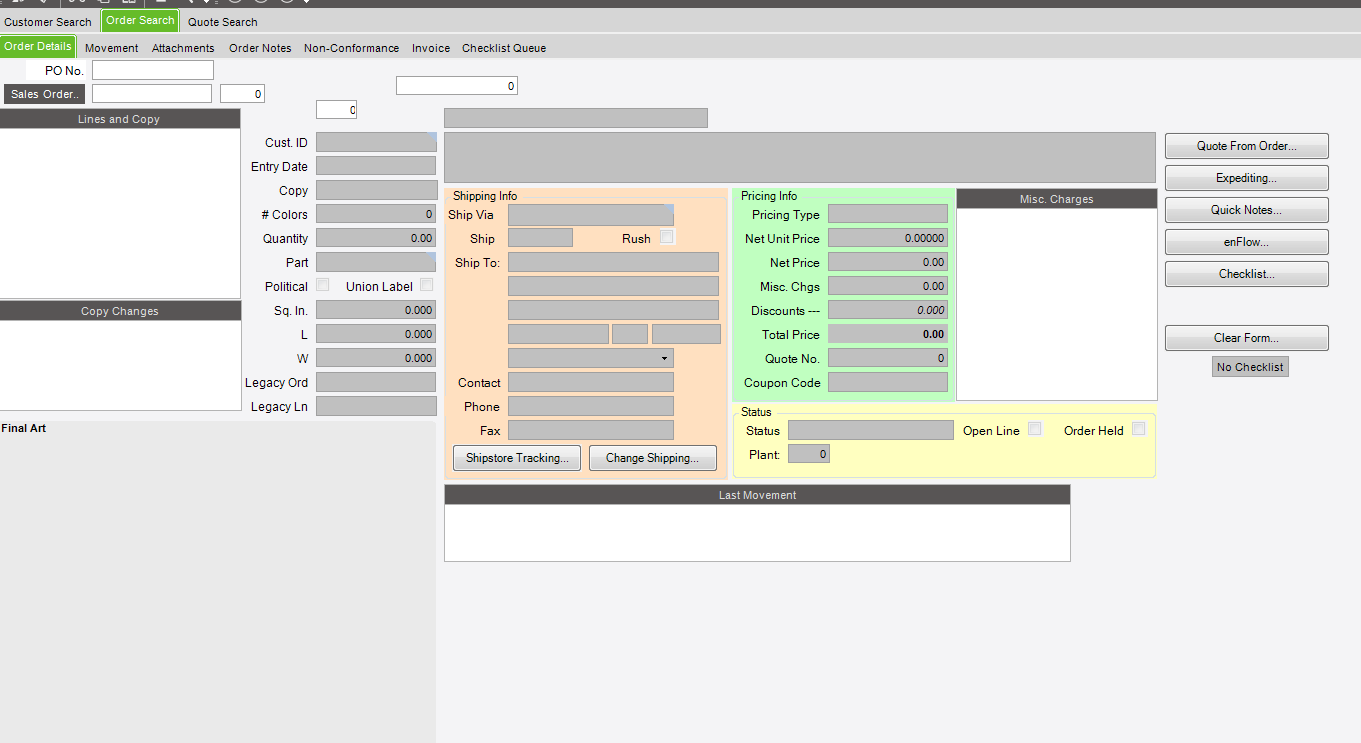Viewport: 1361px width, 743px height.
Task: Select the Attachments tab
Action: point(183,48)
